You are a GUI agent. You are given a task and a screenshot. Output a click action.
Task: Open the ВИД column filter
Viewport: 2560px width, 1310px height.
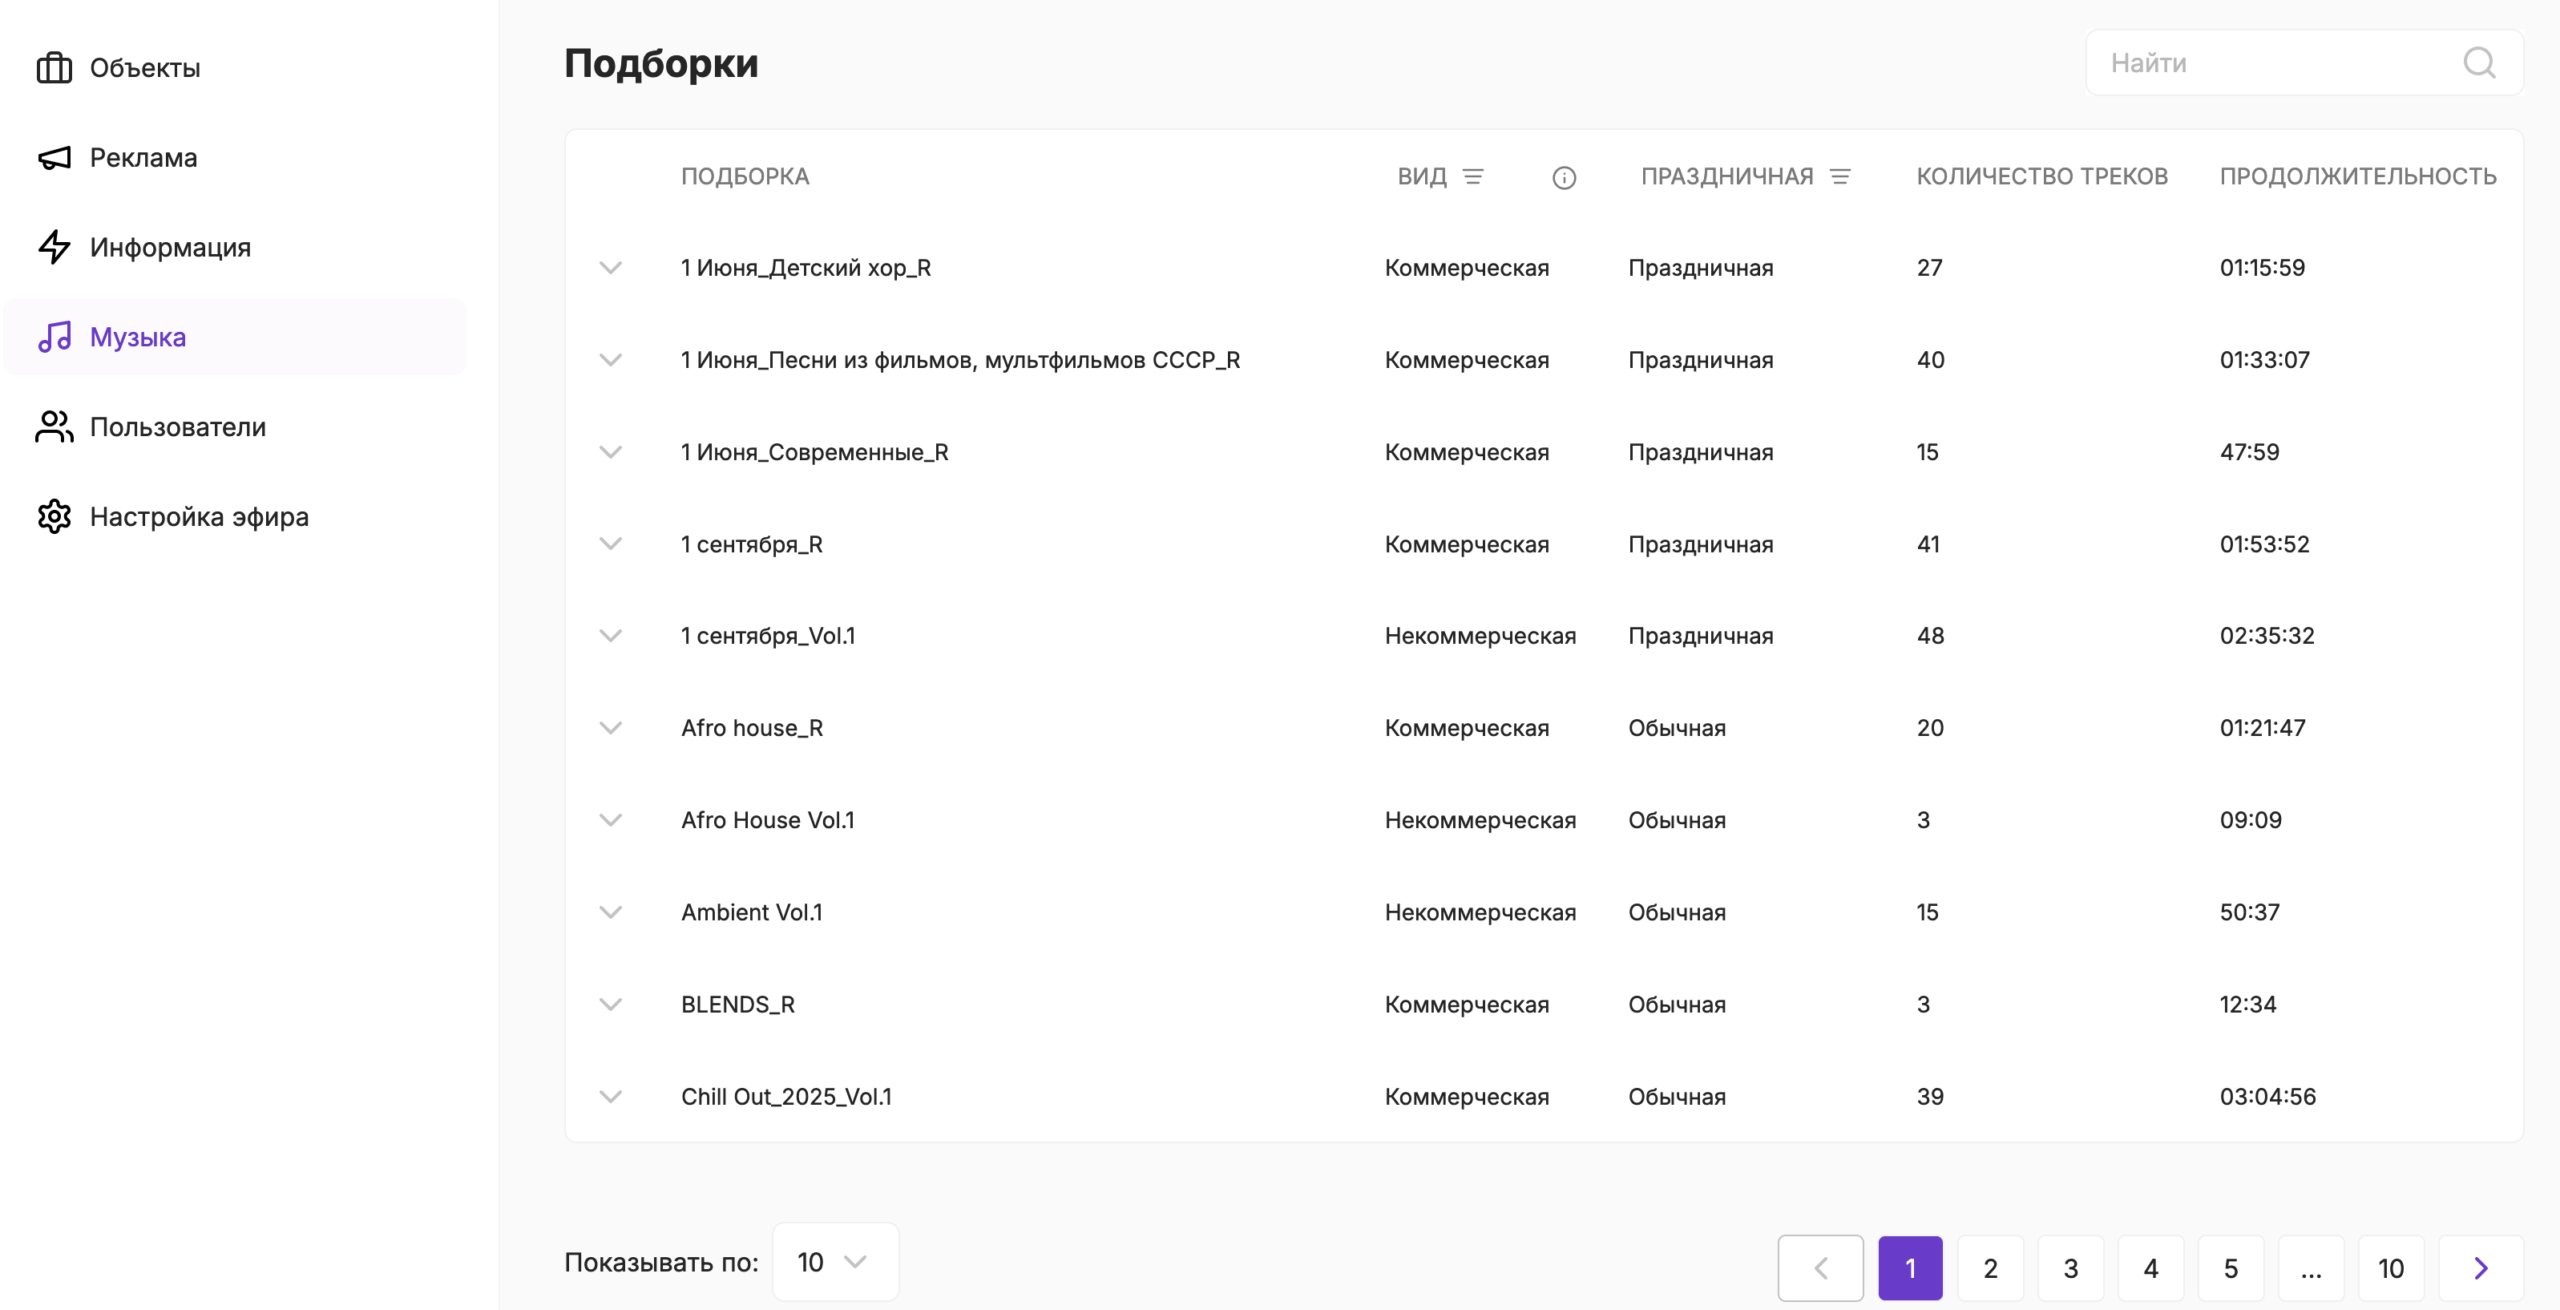pos(1475,175)
